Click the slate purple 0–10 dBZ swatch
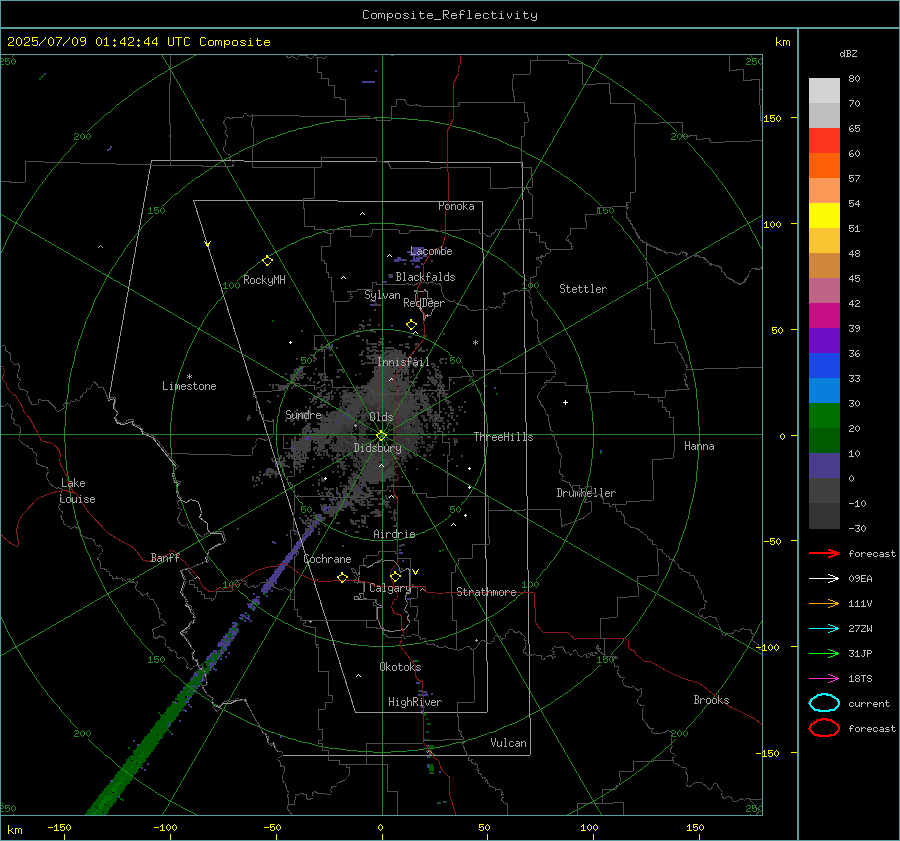The width and height of the screenshot is (900, 841). pos(824,466)
